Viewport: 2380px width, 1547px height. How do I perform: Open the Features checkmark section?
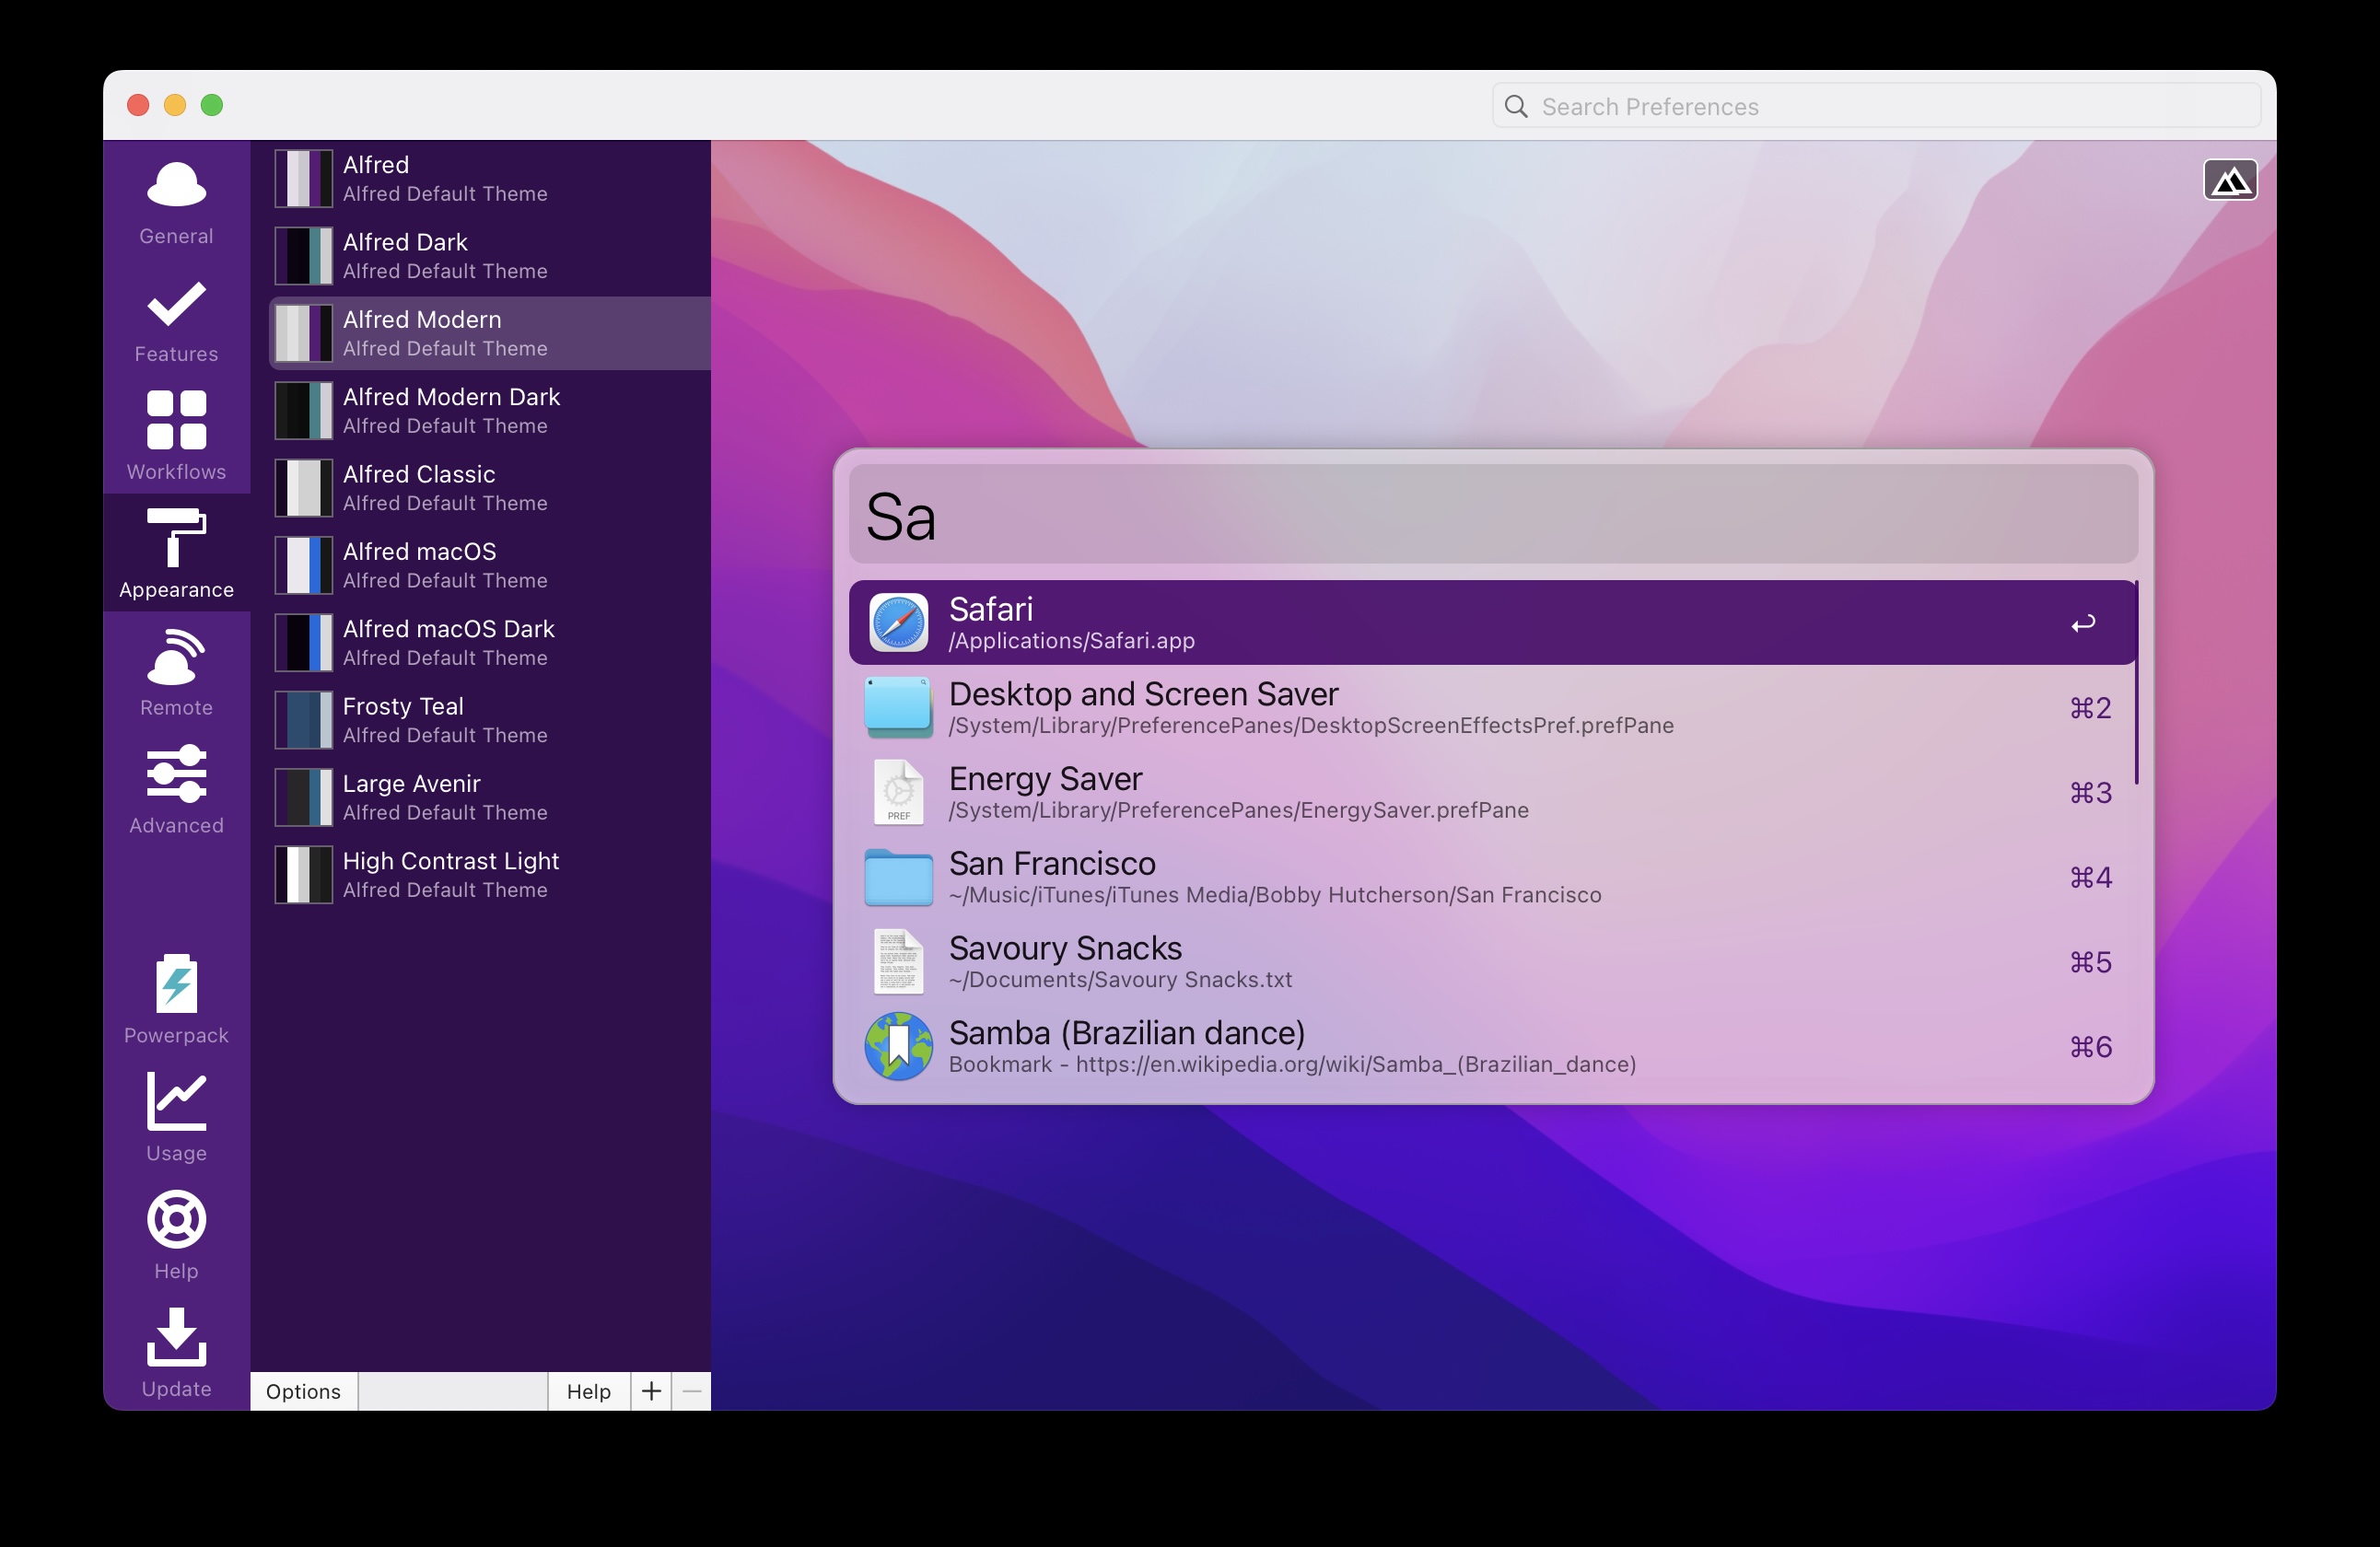click(x=176, y=320)
